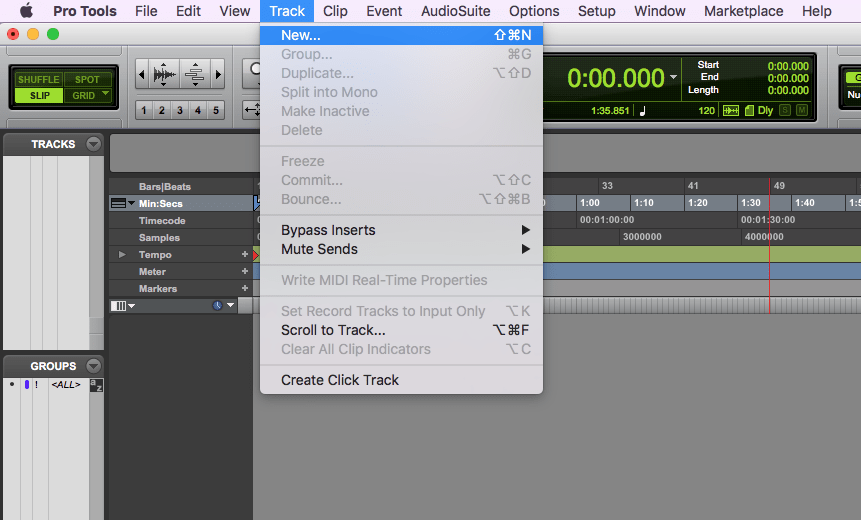Open the Marketplace menu

coord(743,11)
